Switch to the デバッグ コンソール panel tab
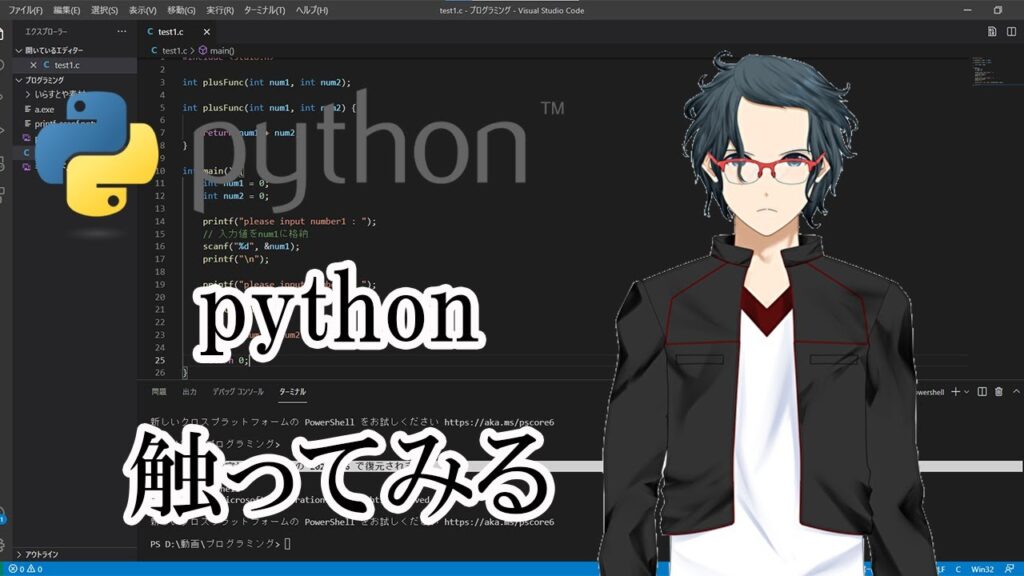 [x=237, y=392]
